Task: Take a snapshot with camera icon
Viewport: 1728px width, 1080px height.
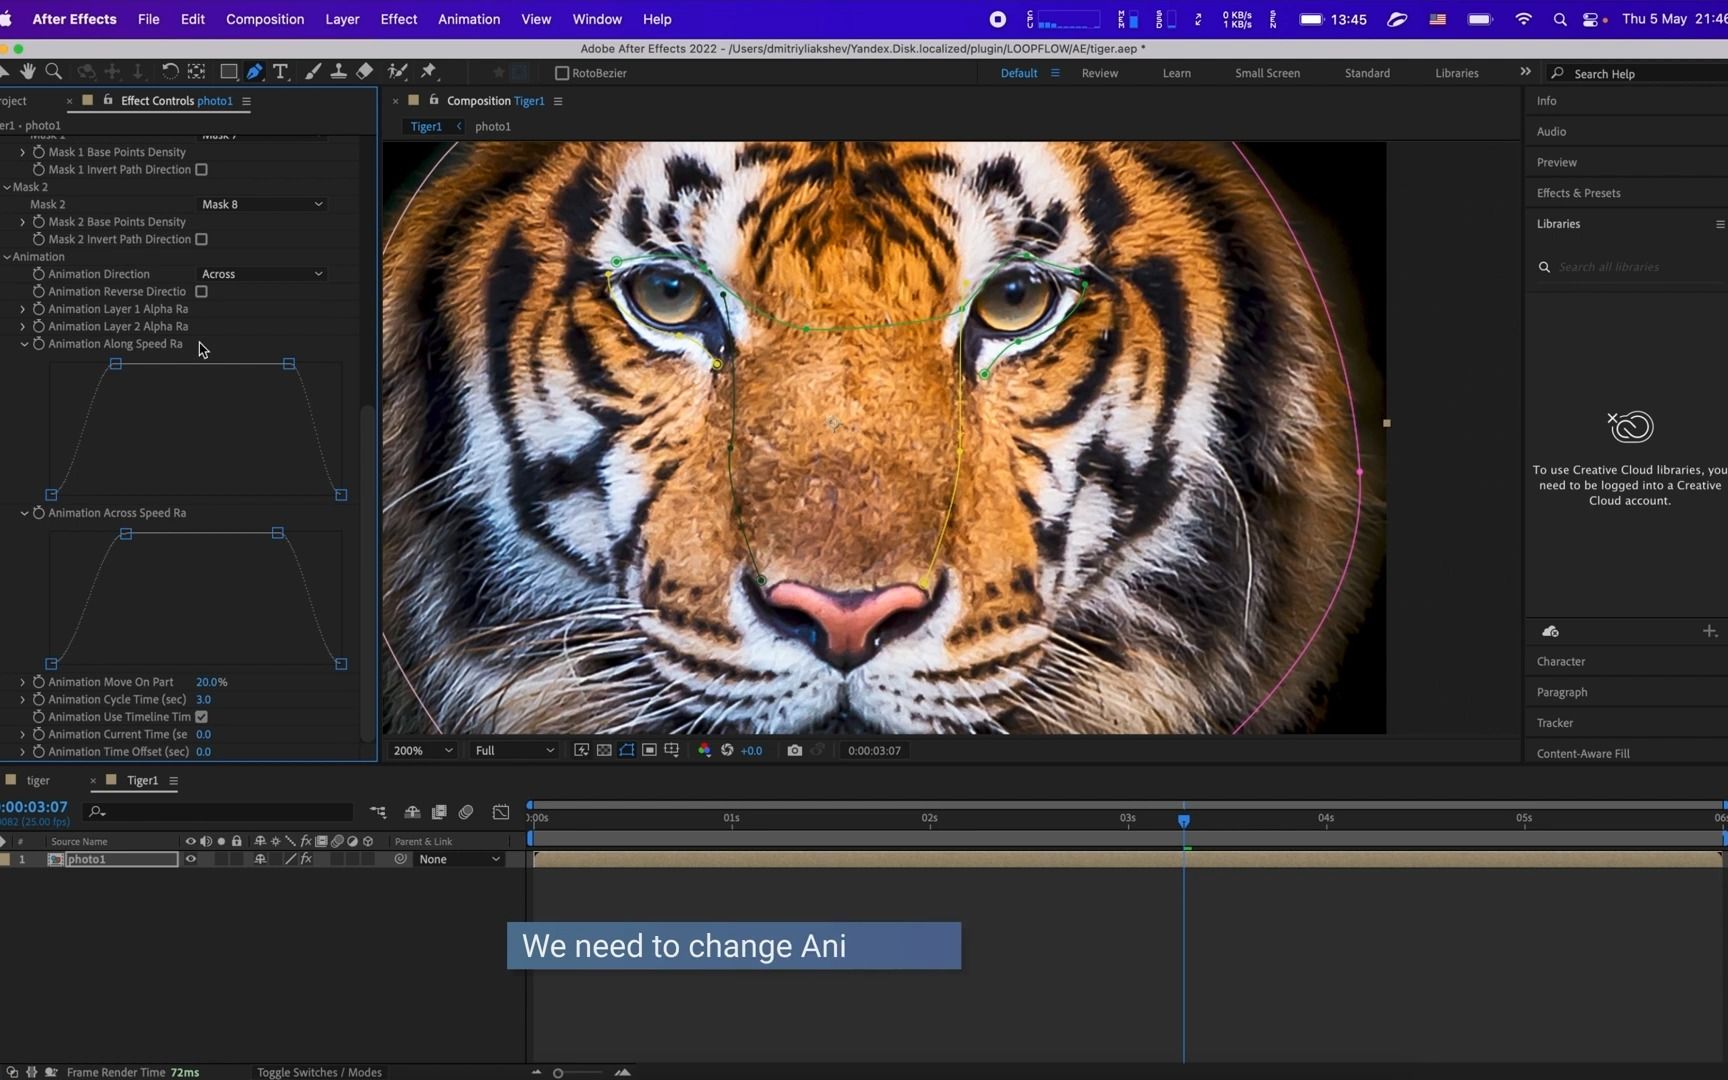Action: click(795, 750)
